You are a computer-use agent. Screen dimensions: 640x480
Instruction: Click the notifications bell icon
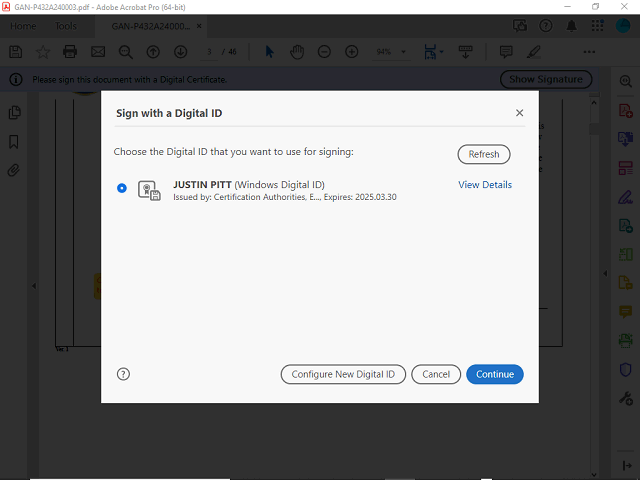point(571,26)
